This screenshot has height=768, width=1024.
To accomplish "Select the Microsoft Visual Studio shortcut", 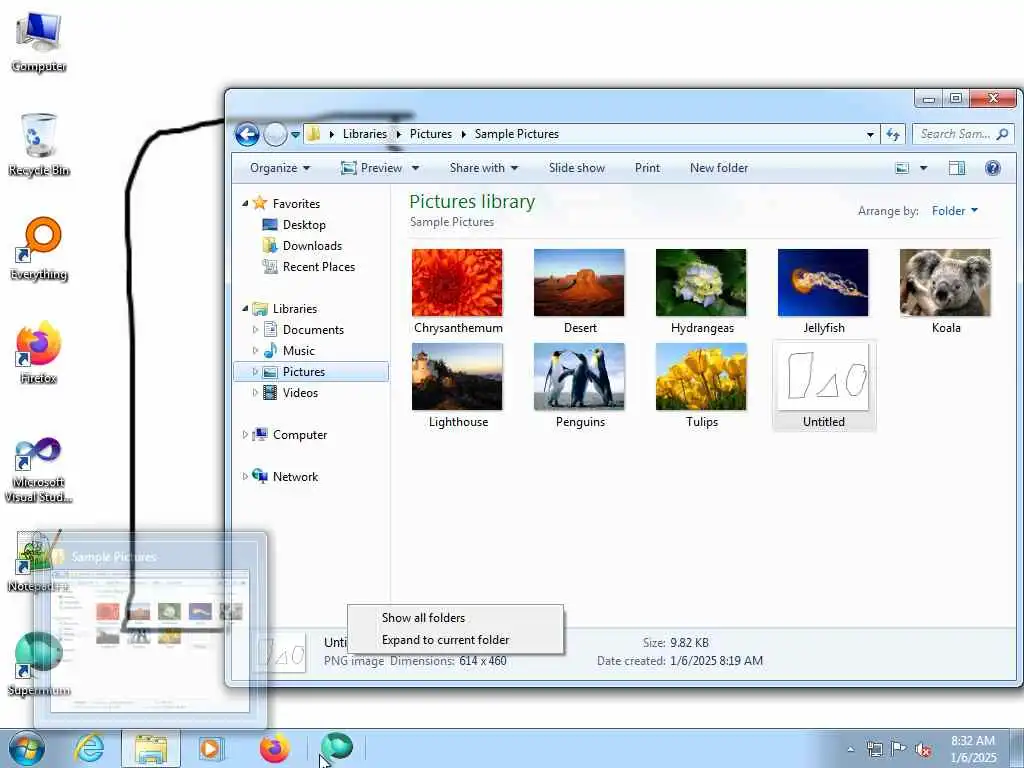I will pos(39,470).
